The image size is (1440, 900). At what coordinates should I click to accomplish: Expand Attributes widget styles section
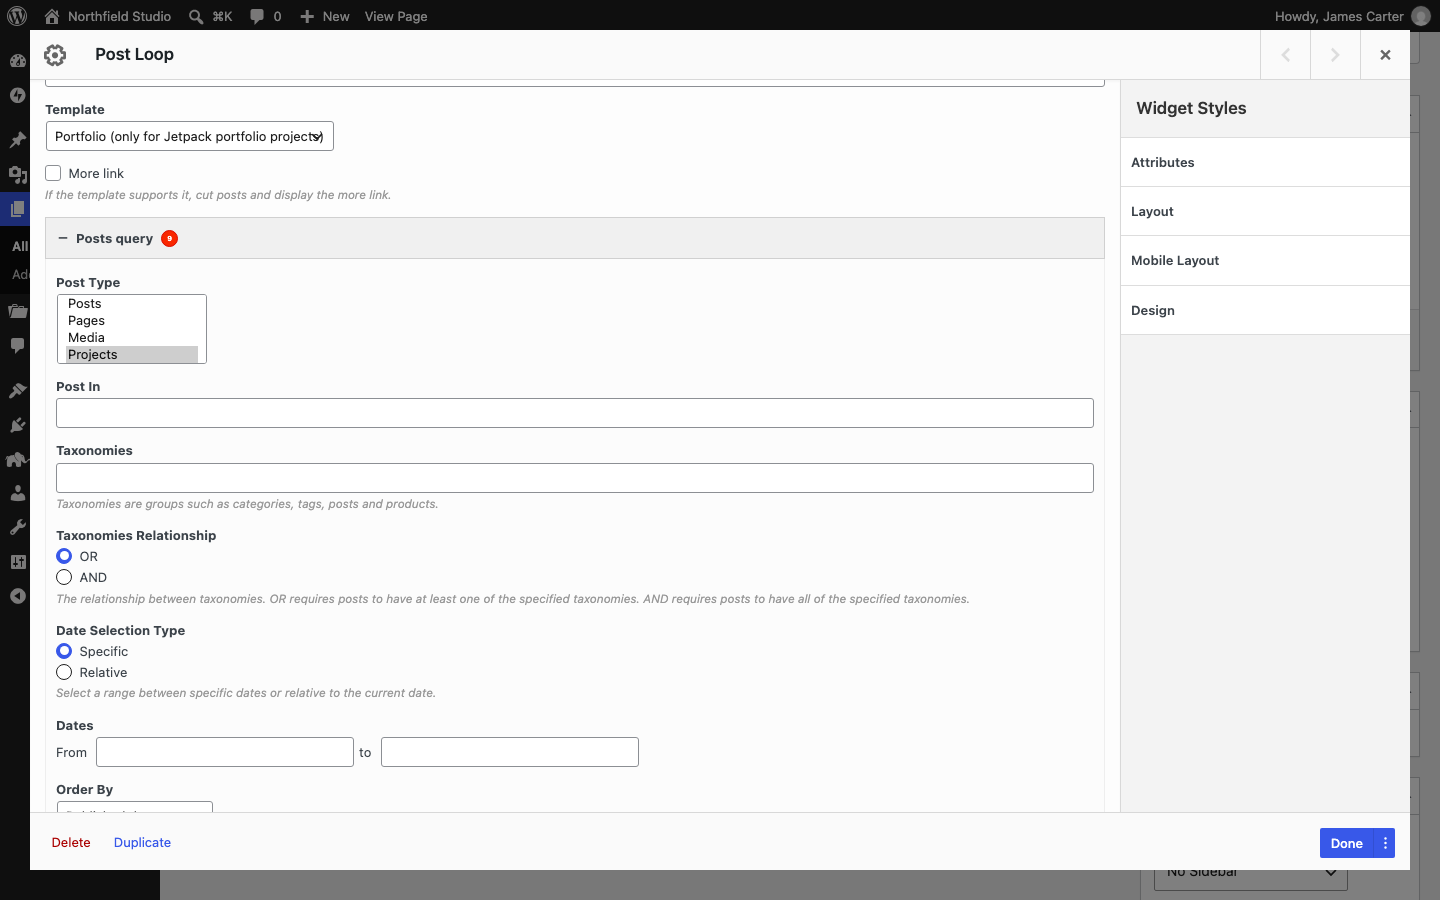pos(1265,162)
